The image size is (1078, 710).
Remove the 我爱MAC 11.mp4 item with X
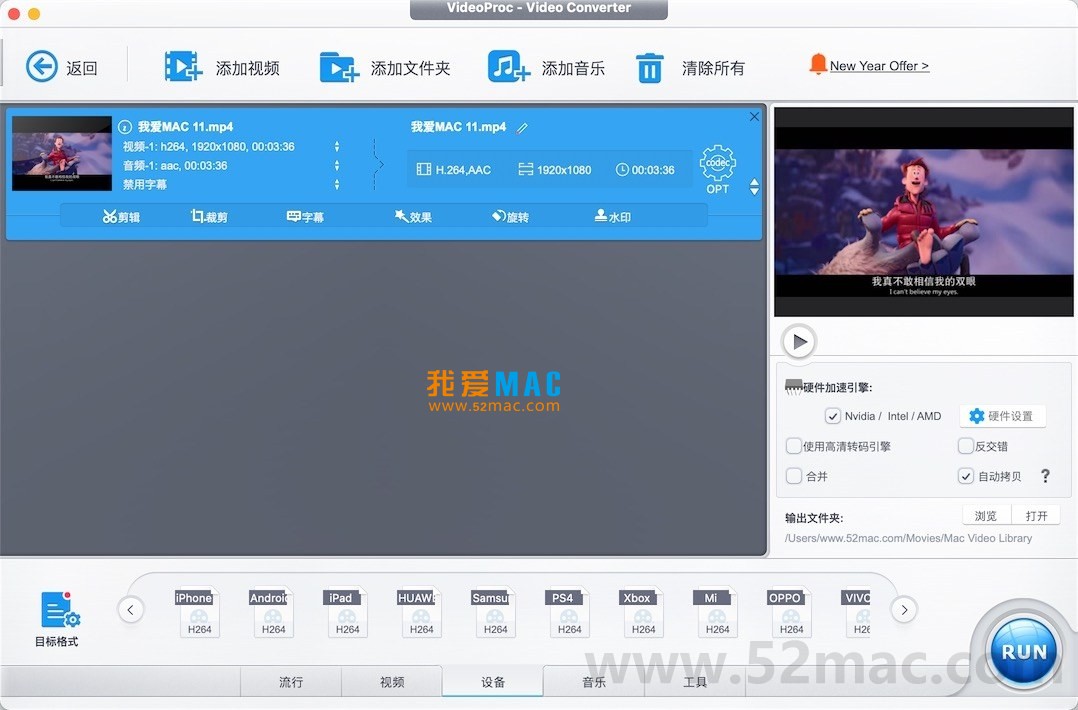pyautogui.click(x=754, y=117)
